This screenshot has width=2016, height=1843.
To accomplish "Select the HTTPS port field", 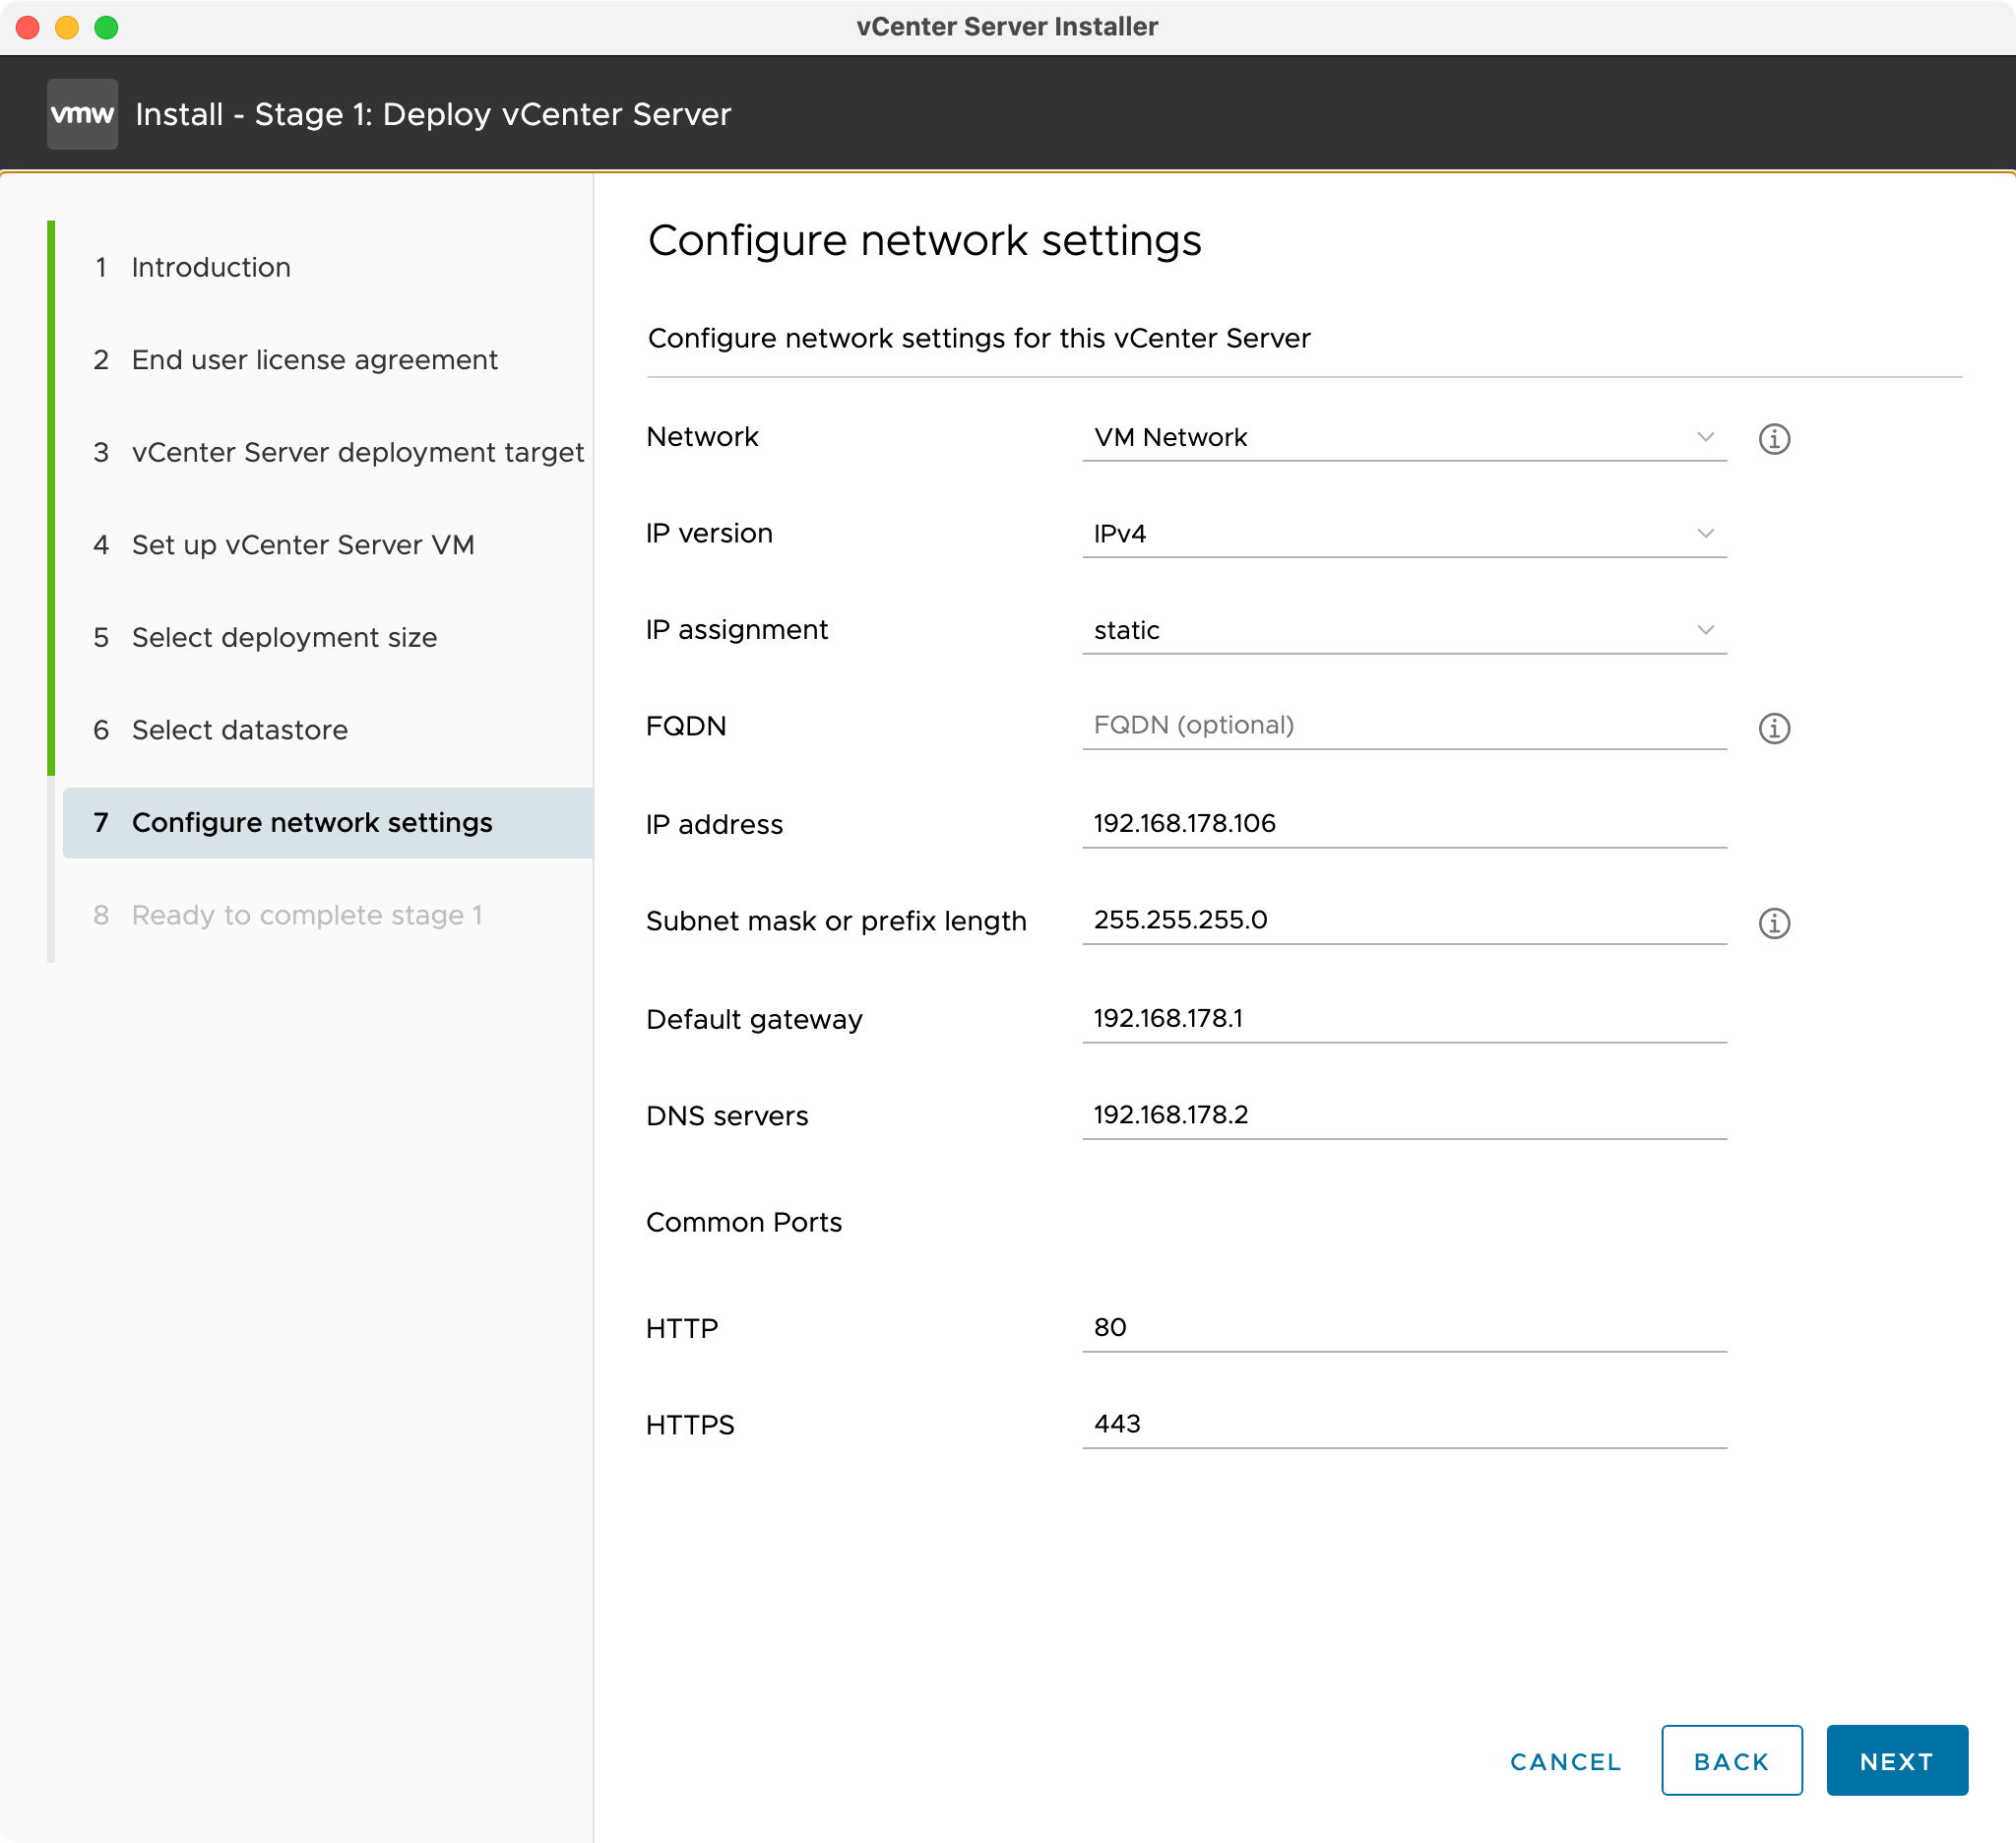I will pyautogui.click(x=1403, y=1423).
